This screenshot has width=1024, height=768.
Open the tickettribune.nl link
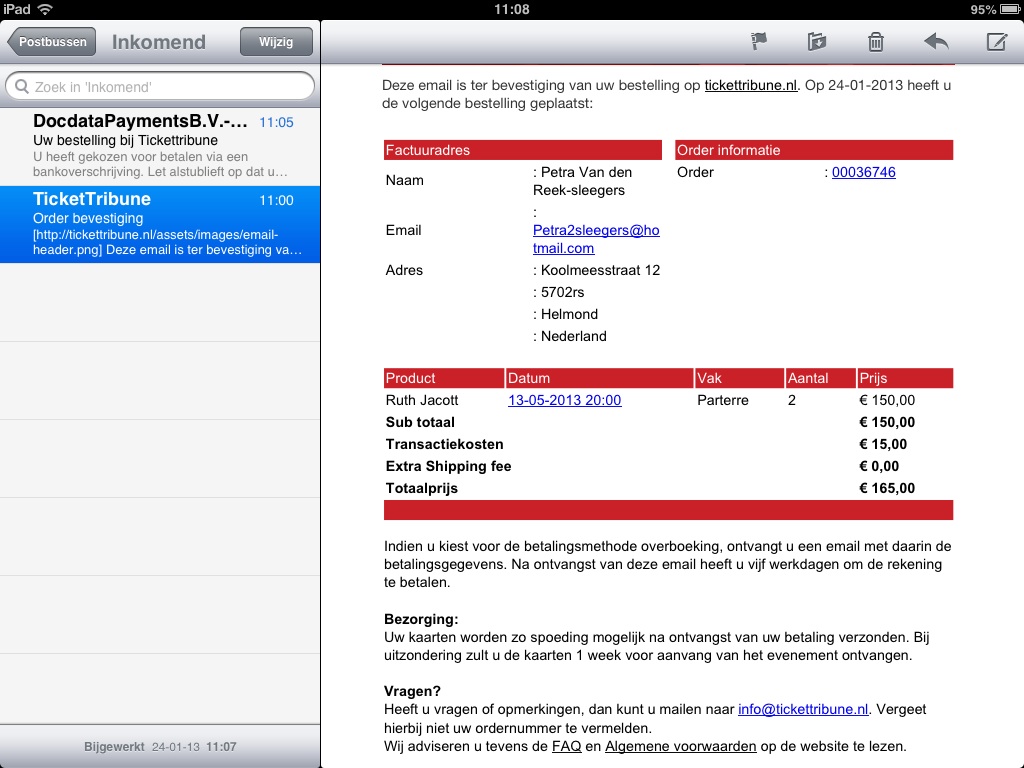(751, 86)
